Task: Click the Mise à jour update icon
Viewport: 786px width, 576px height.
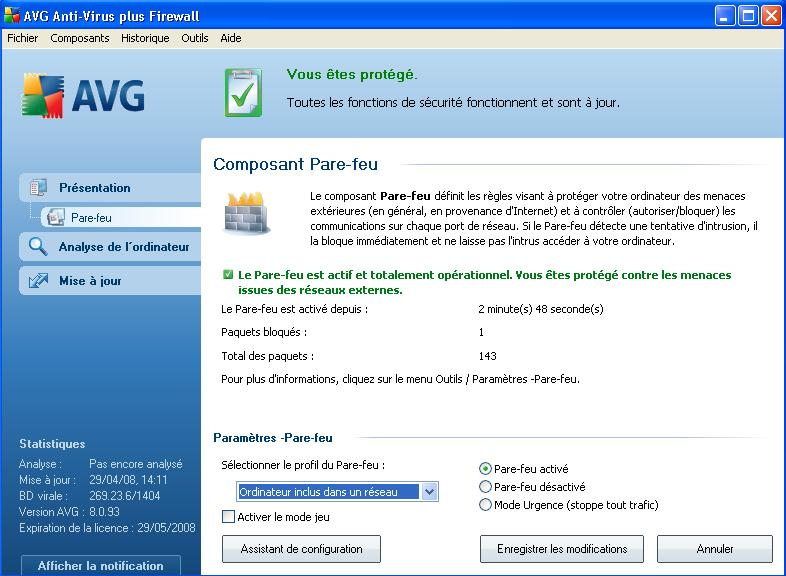Action: 39,281
